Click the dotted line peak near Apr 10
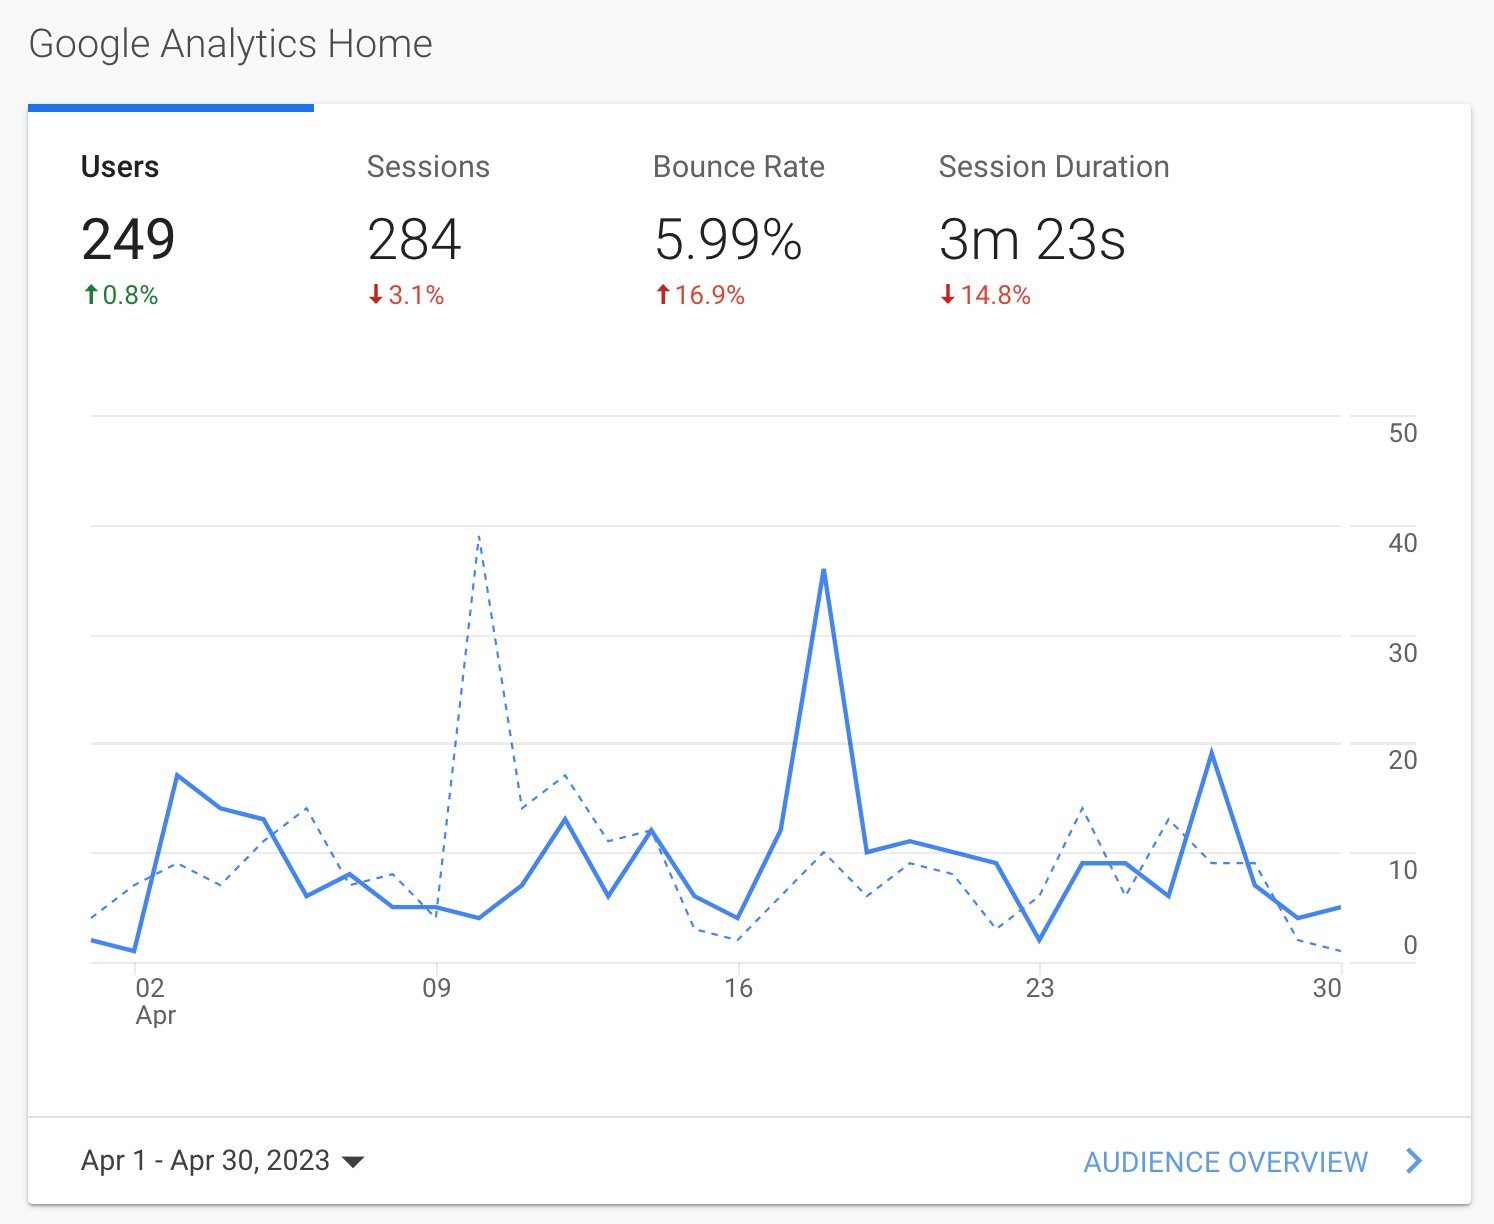This screenshot has width=1494, height=1224. [x=479, y=537]
